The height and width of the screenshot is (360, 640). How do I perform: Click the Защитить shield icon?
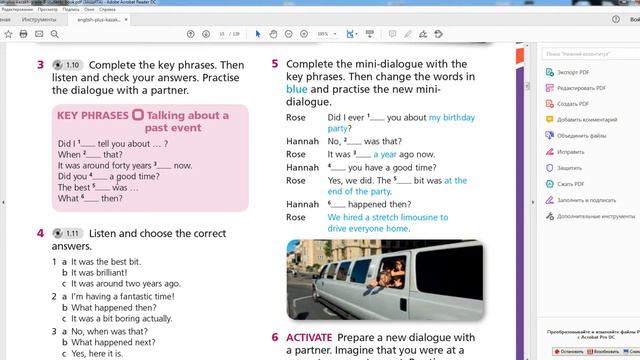pyautogui.click(x=549, y=168)
